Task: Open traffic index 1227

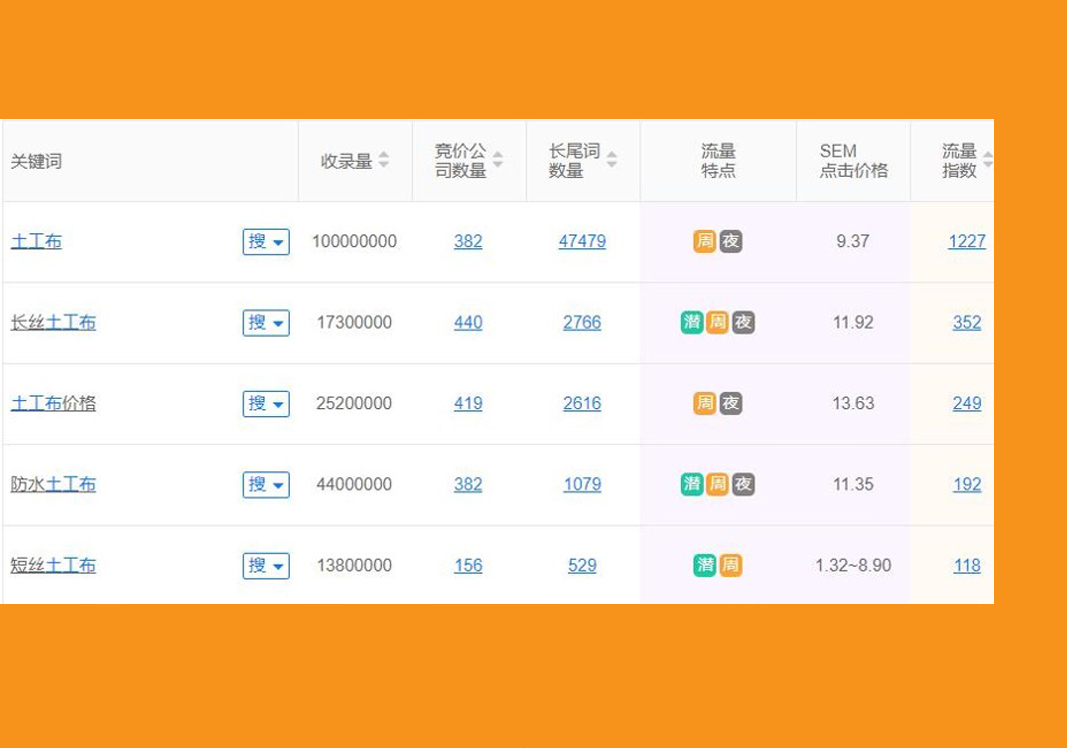Action: click(x=967, y=241)
